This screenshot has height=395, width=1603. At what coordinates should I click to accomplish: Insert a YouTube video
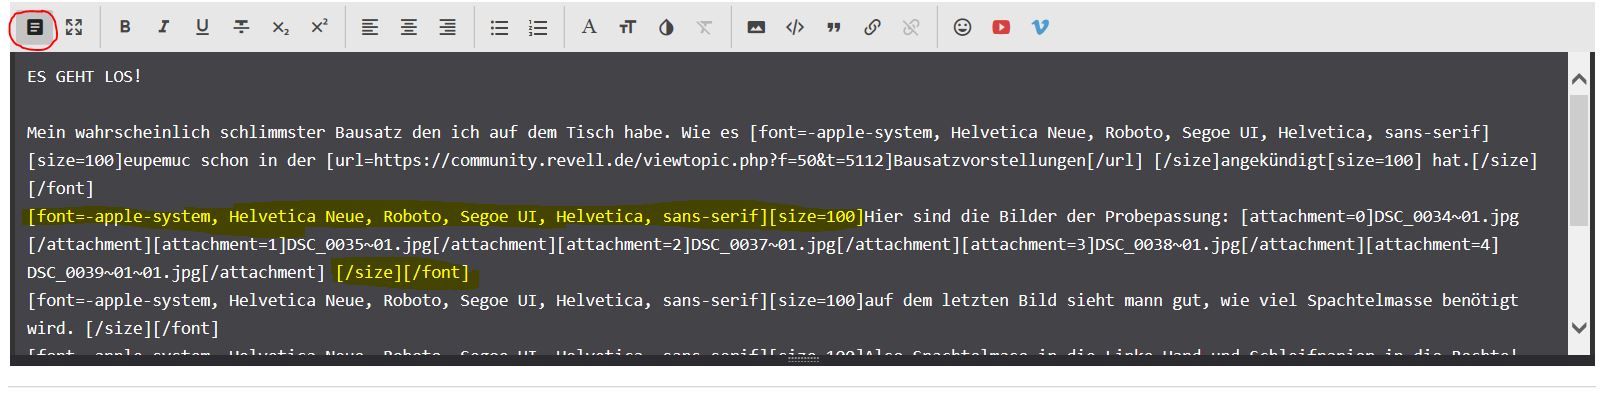coord(1001,27)
